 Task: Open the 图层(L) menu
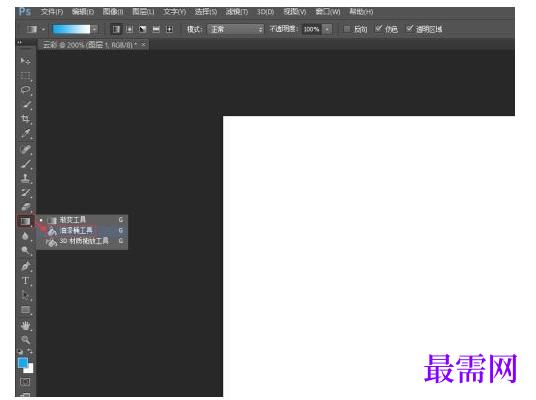pyautogui.click(x=143, y=12)
